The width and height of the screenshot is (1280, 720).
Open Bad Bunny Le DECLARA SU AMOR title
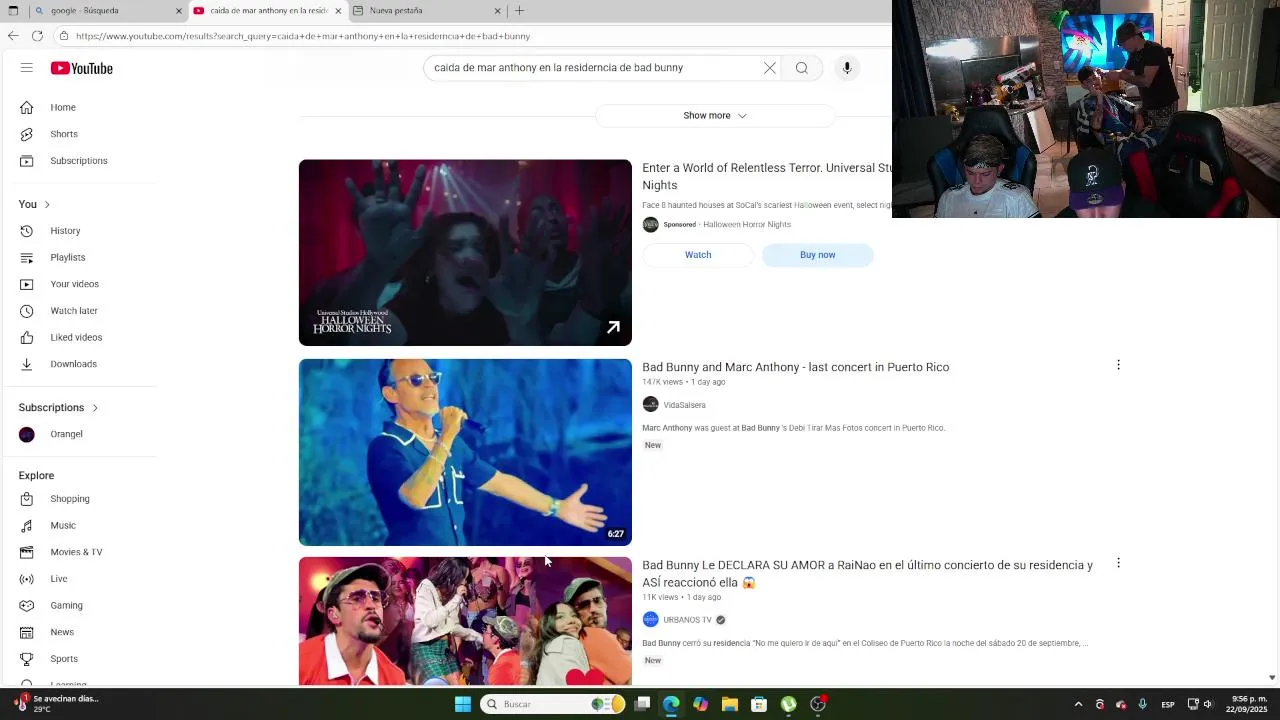(x=867, y=574)
